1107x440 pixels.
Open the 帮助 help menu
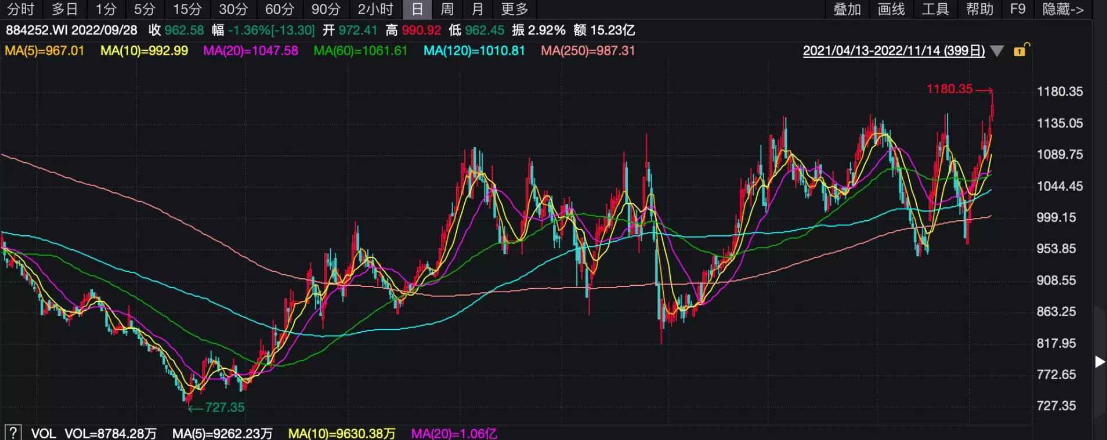[x=980, y=9]
